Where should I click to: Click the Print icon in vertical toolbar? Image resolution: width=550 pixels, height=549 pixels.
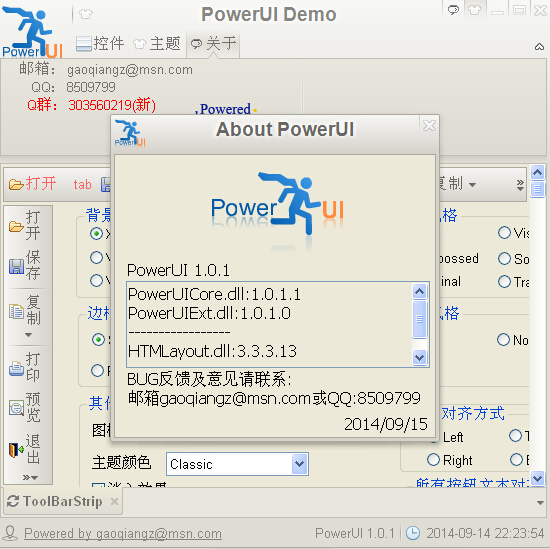[x=16, y=368]
